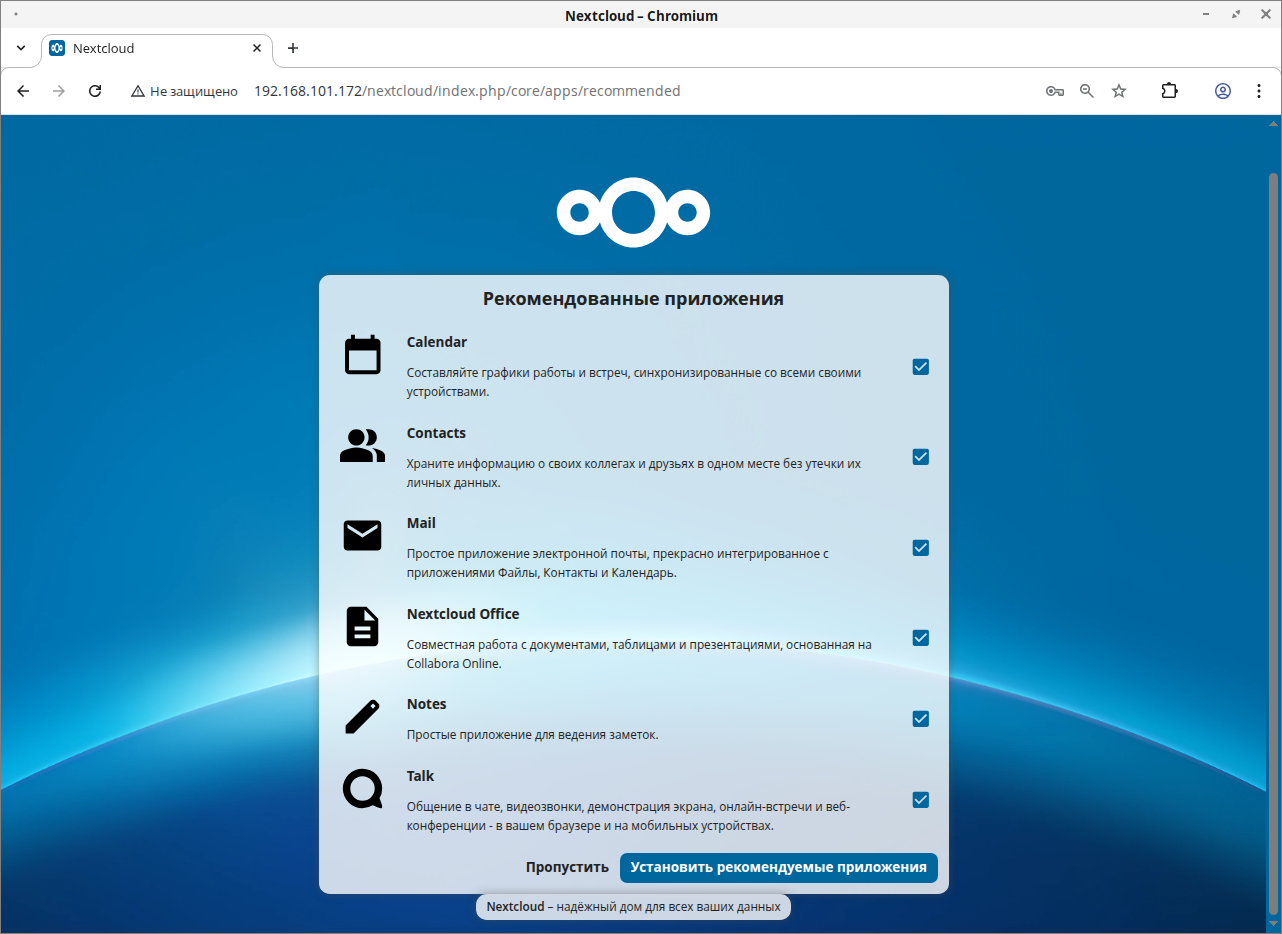Viewport: 1282px width, 934px height.
Task: Click Установить рекомендуемые приложения button
Action: [x=778, y=868]
